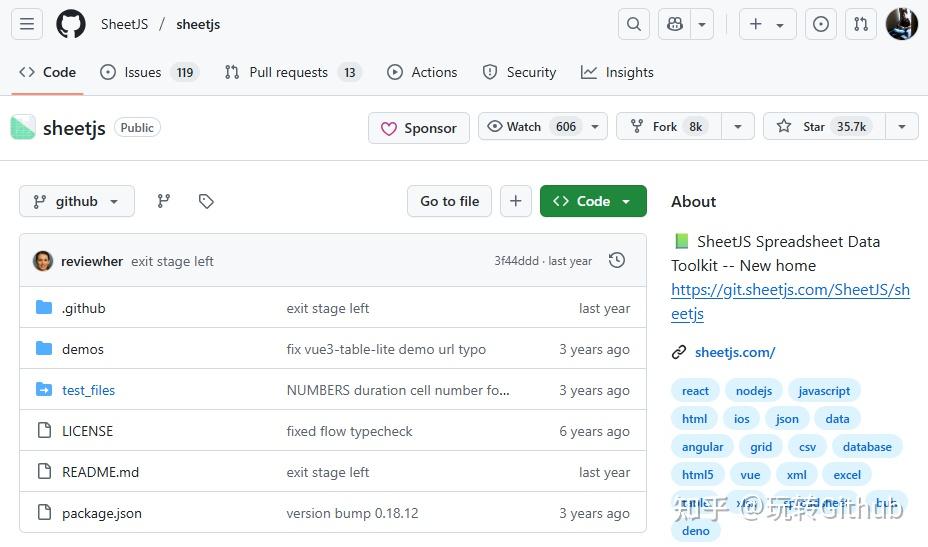Click the GitHub logo icon
This screenshot has height=547, width=928.
tap(71, 24)
